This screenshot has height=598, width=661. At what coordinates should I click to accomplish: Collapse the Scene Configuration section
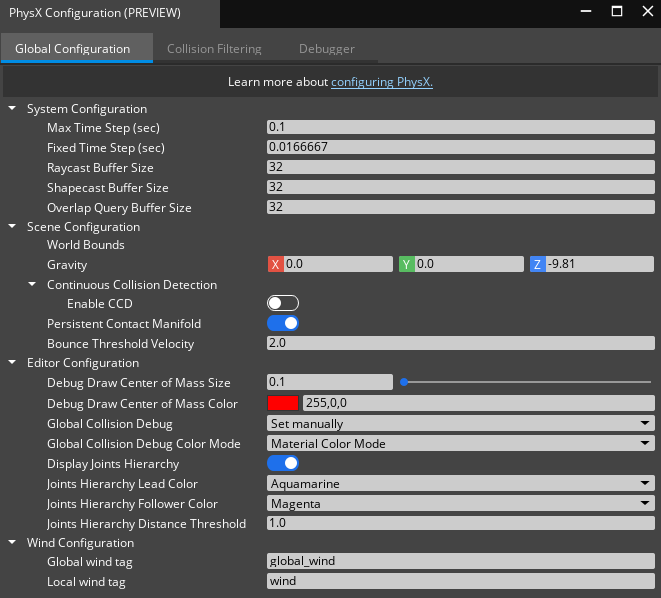[x=12, y=227]
